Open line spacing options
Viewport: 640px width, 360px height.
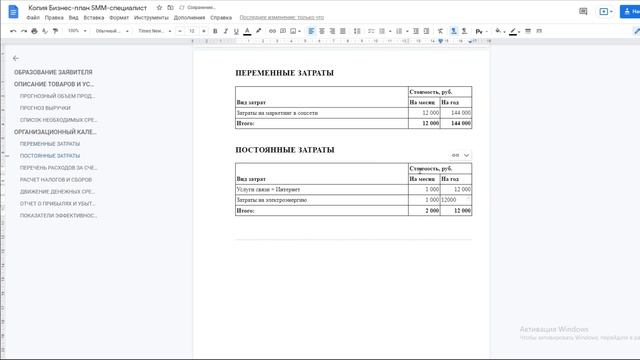point(357,31)
